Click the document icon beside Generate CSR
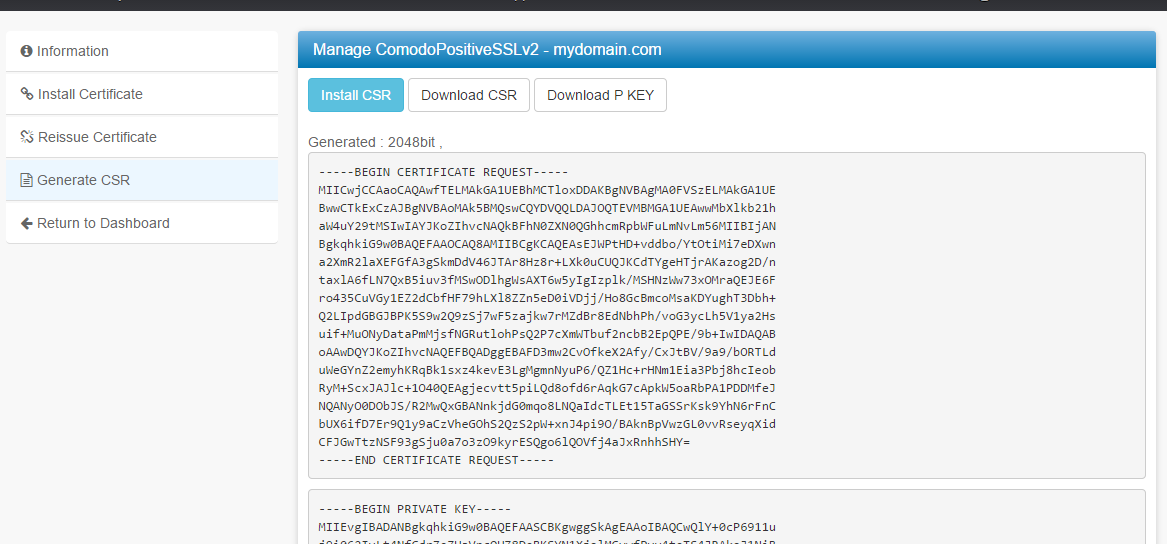The image size is (1167, 544). pyautogui.click(x=27, y=180)
